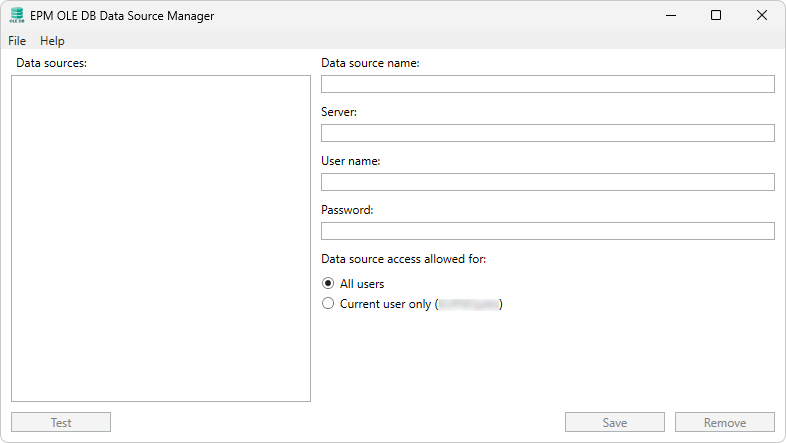Select the All users radio option

[328, 284]
